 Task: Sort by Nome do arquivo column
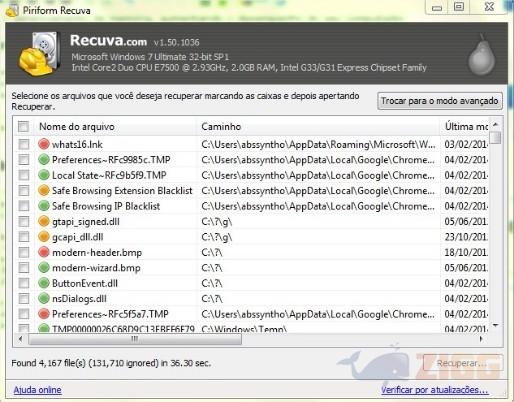[x=115, y=127]
